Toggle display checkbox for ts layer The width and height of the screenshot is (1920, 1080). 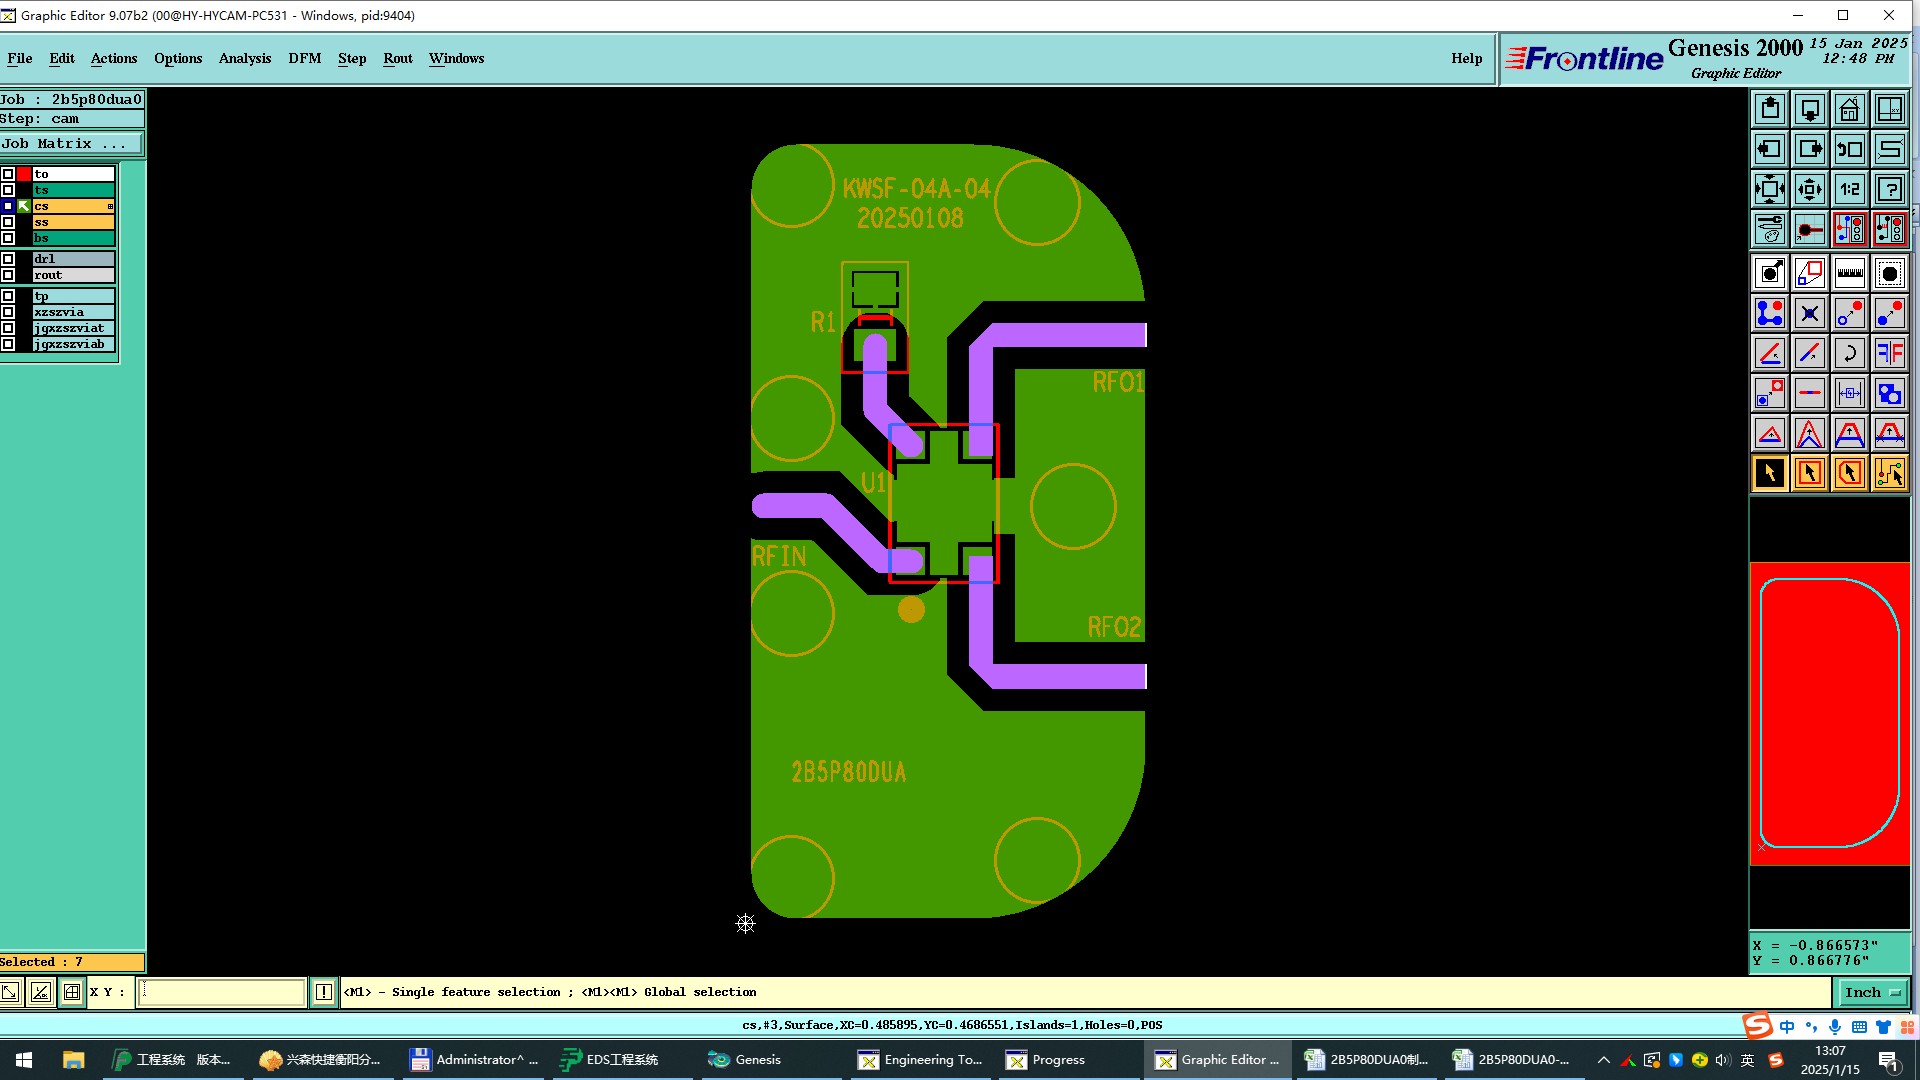point(8,190)
